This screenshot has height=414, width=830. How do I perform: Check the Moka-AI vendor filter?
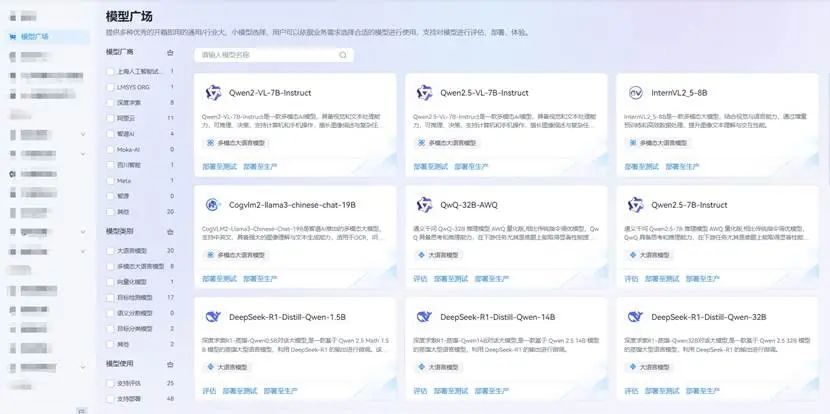tap(110, 149)
